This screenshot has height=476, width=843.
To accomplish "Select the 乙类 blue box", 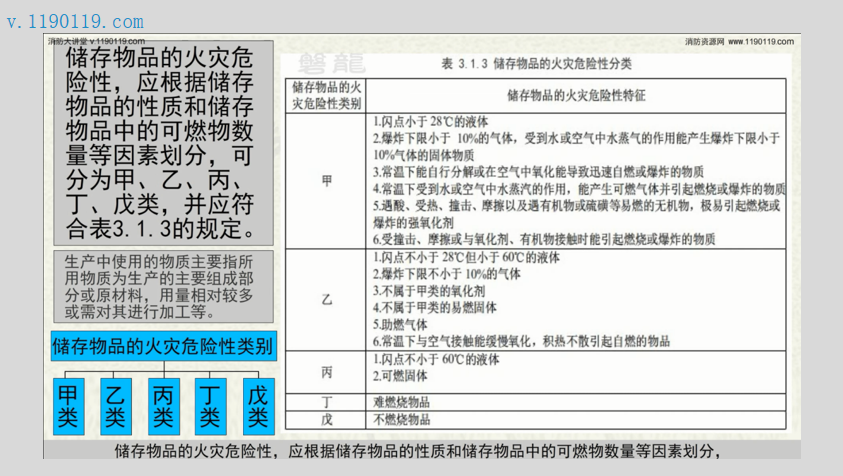I will tap(116, 406).
